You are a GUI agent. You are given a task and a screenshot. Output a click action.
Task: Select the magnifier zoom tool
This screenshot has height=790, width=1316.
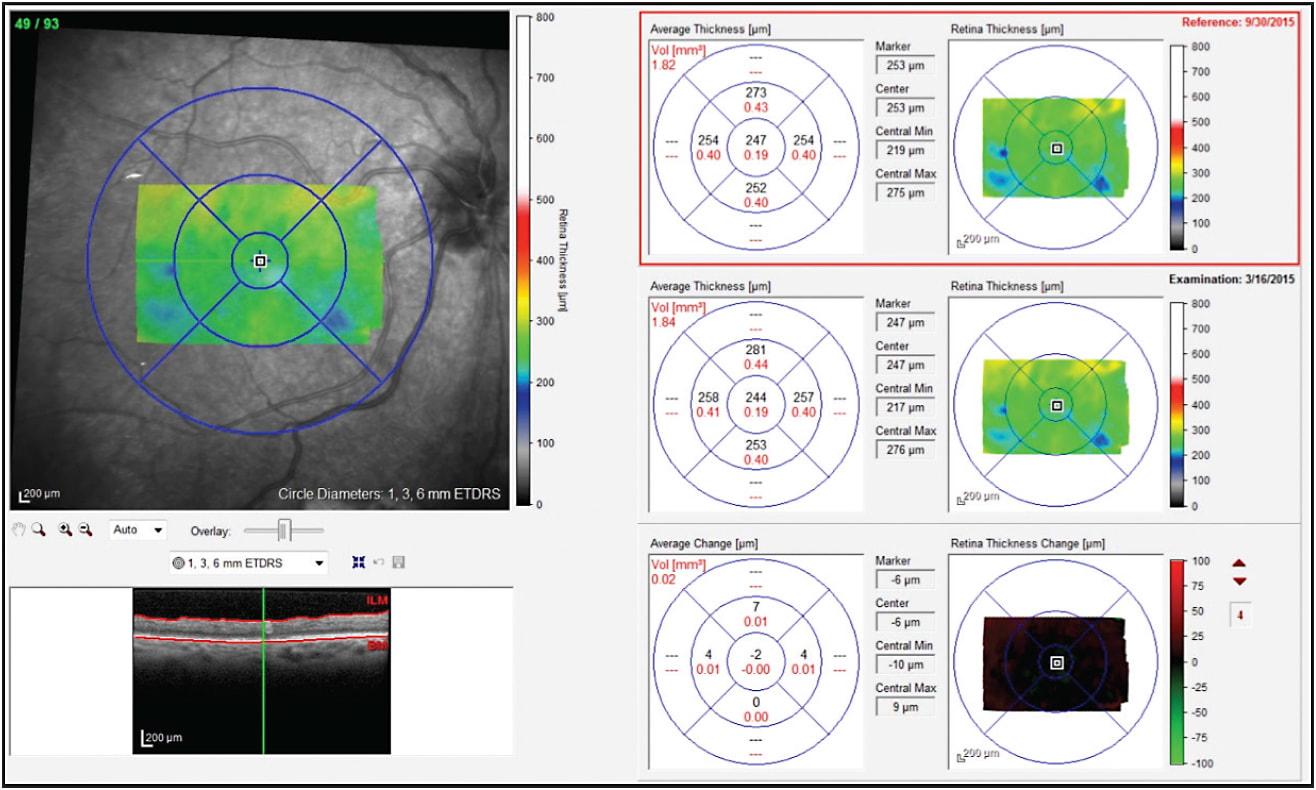coord(40,530)
